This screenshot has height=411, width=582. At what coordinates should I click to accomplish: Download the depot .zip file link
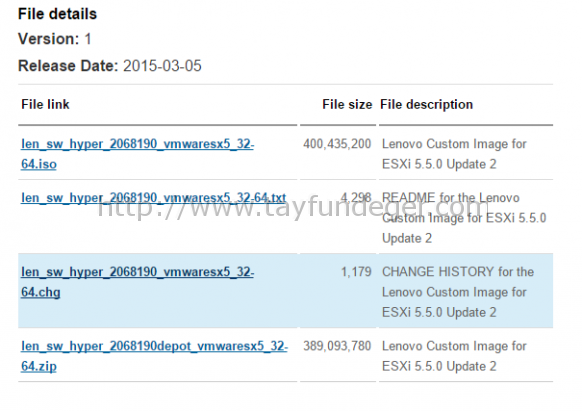(154, 356)
